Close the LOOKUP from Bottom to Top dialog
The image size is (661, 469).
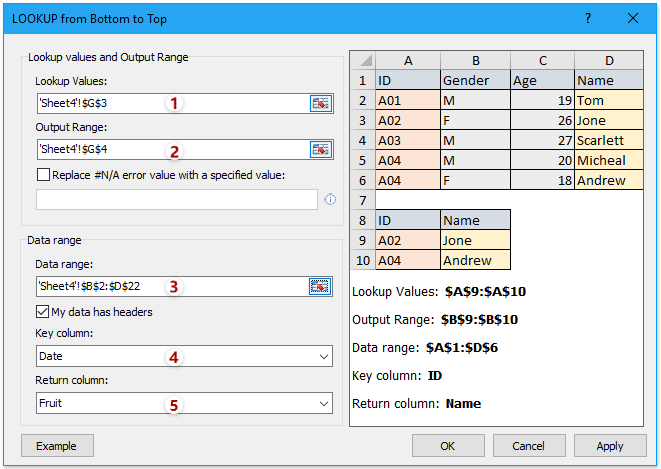pos(632,18)
